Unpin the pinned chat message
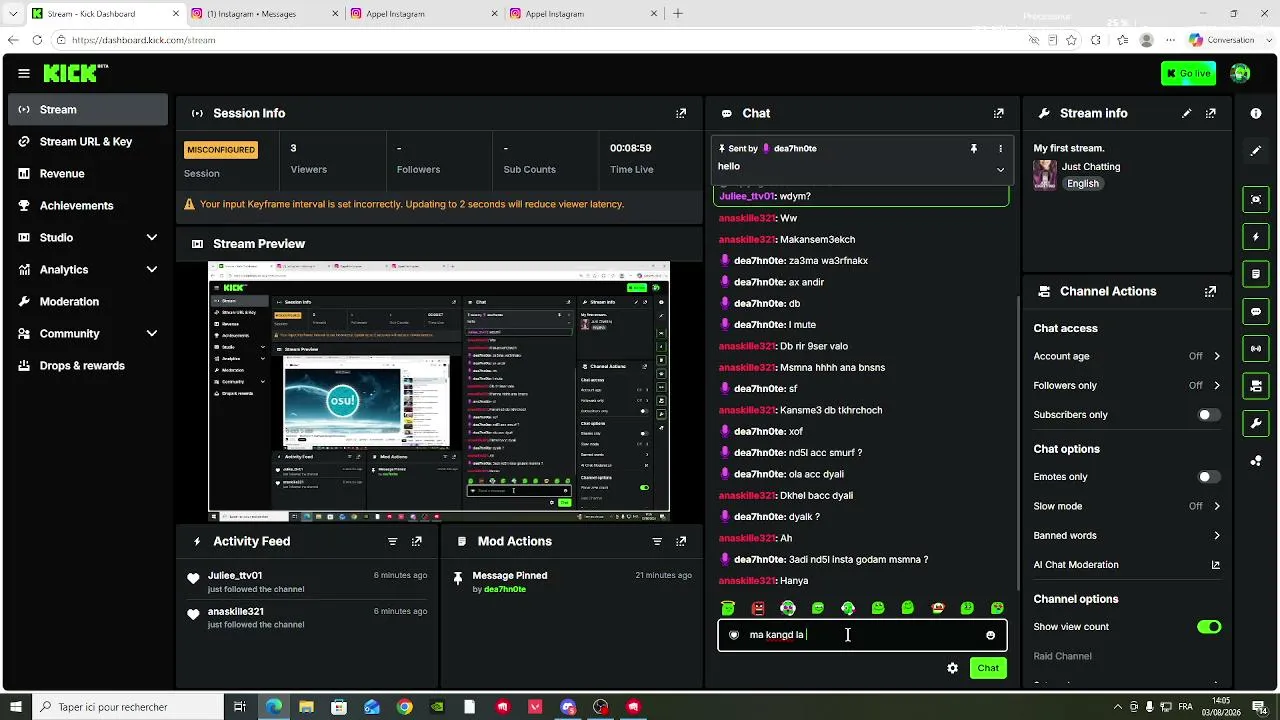This screenshot has width=1280, height=720. [974, 148]
